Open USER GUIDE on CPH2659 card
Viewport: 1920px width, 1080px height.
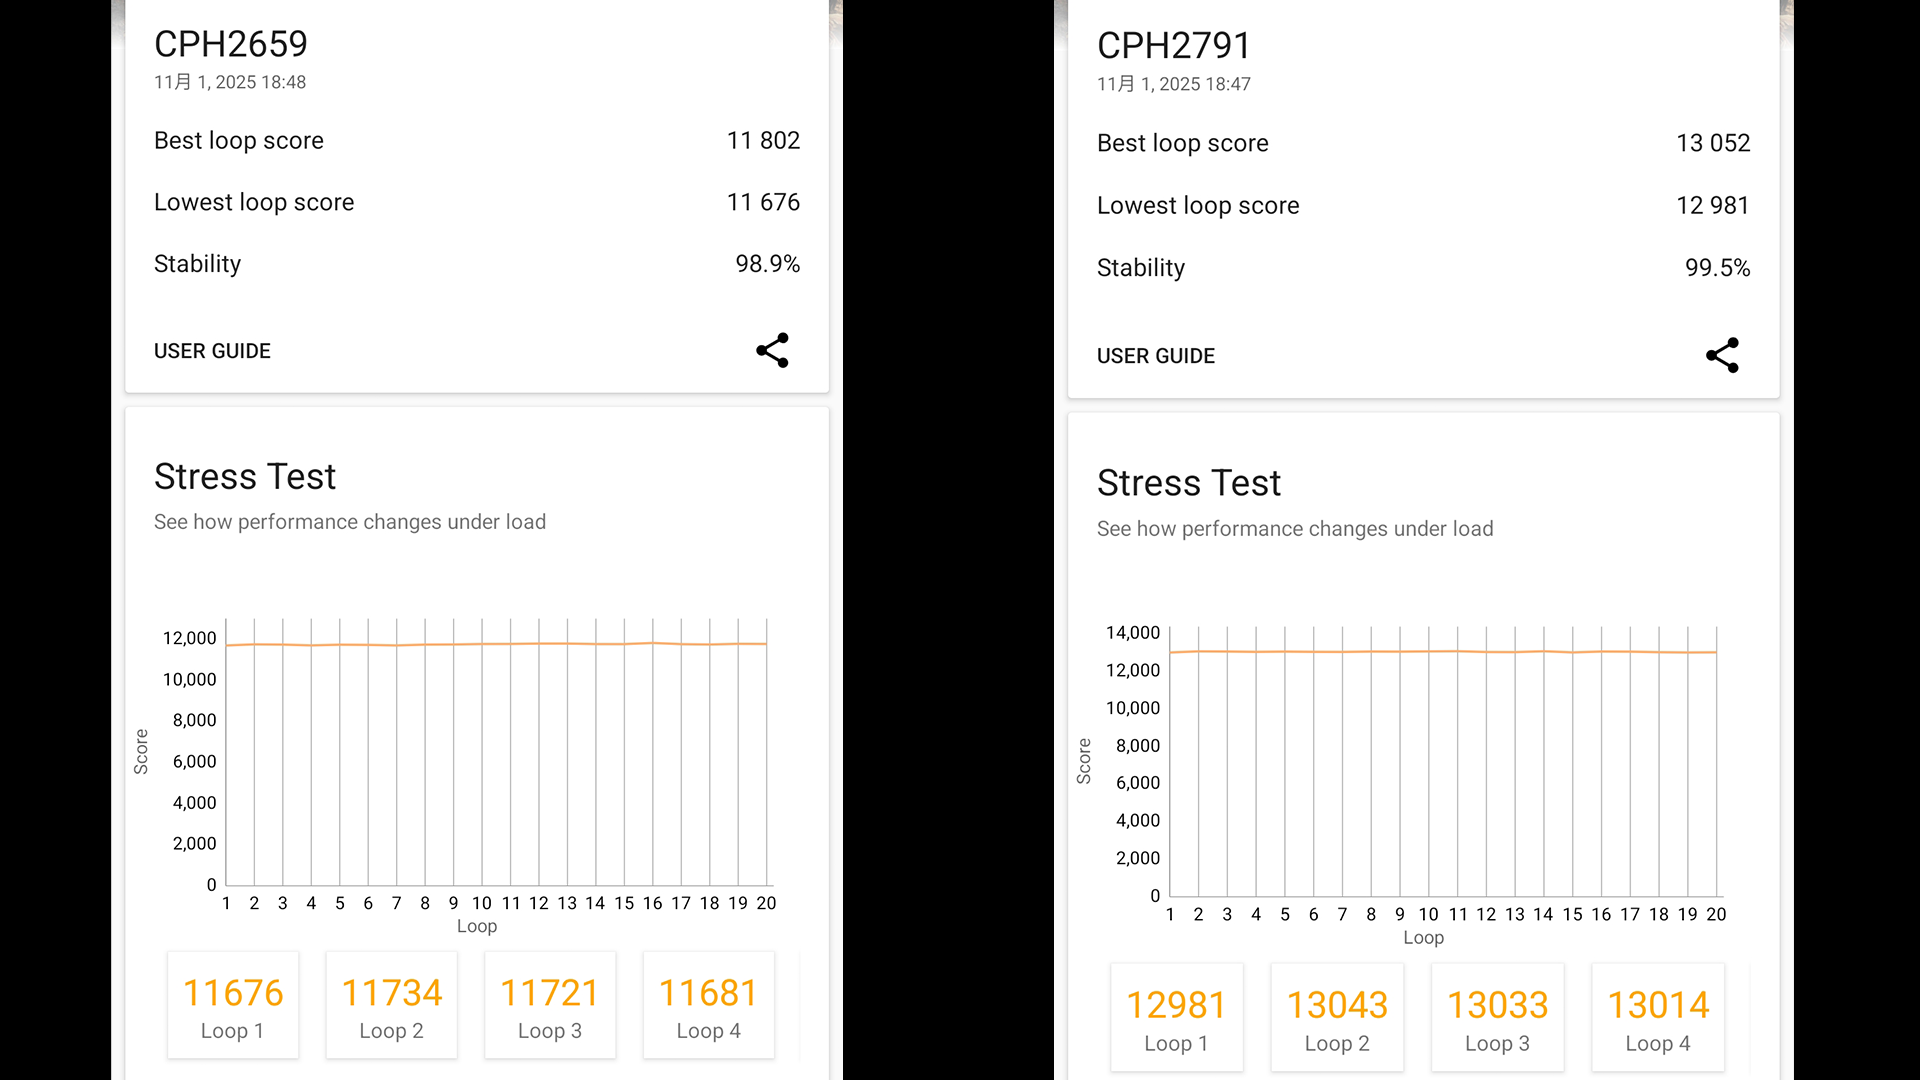[x=212, y=351]
